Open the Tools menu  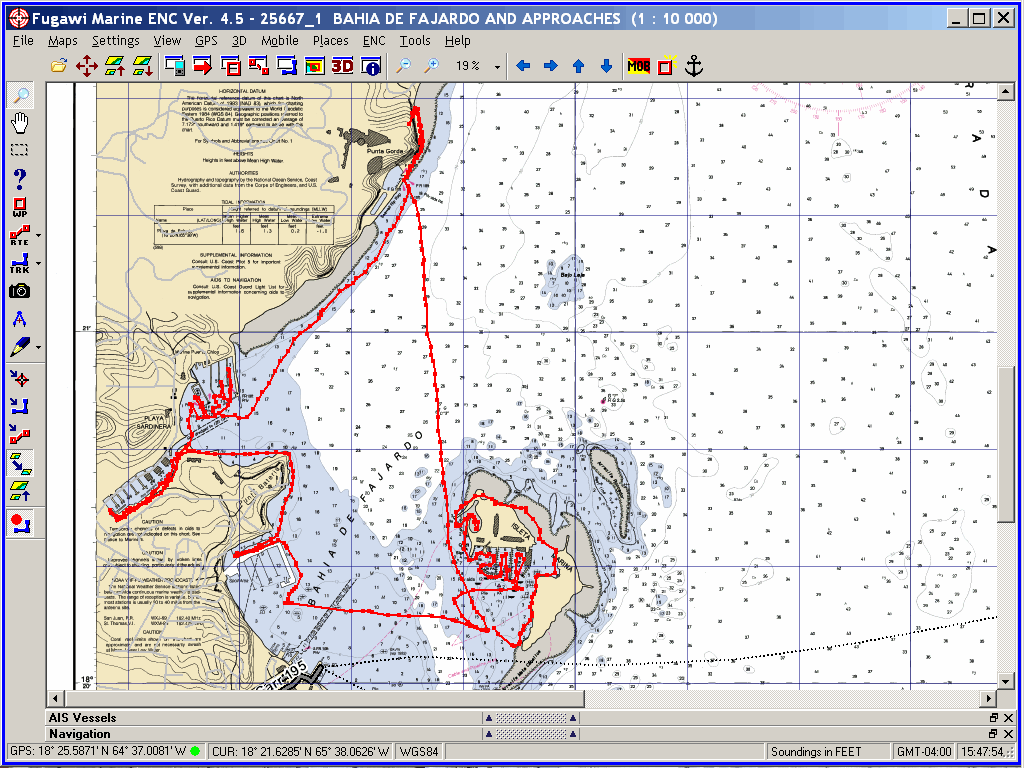tap(415, 40)
